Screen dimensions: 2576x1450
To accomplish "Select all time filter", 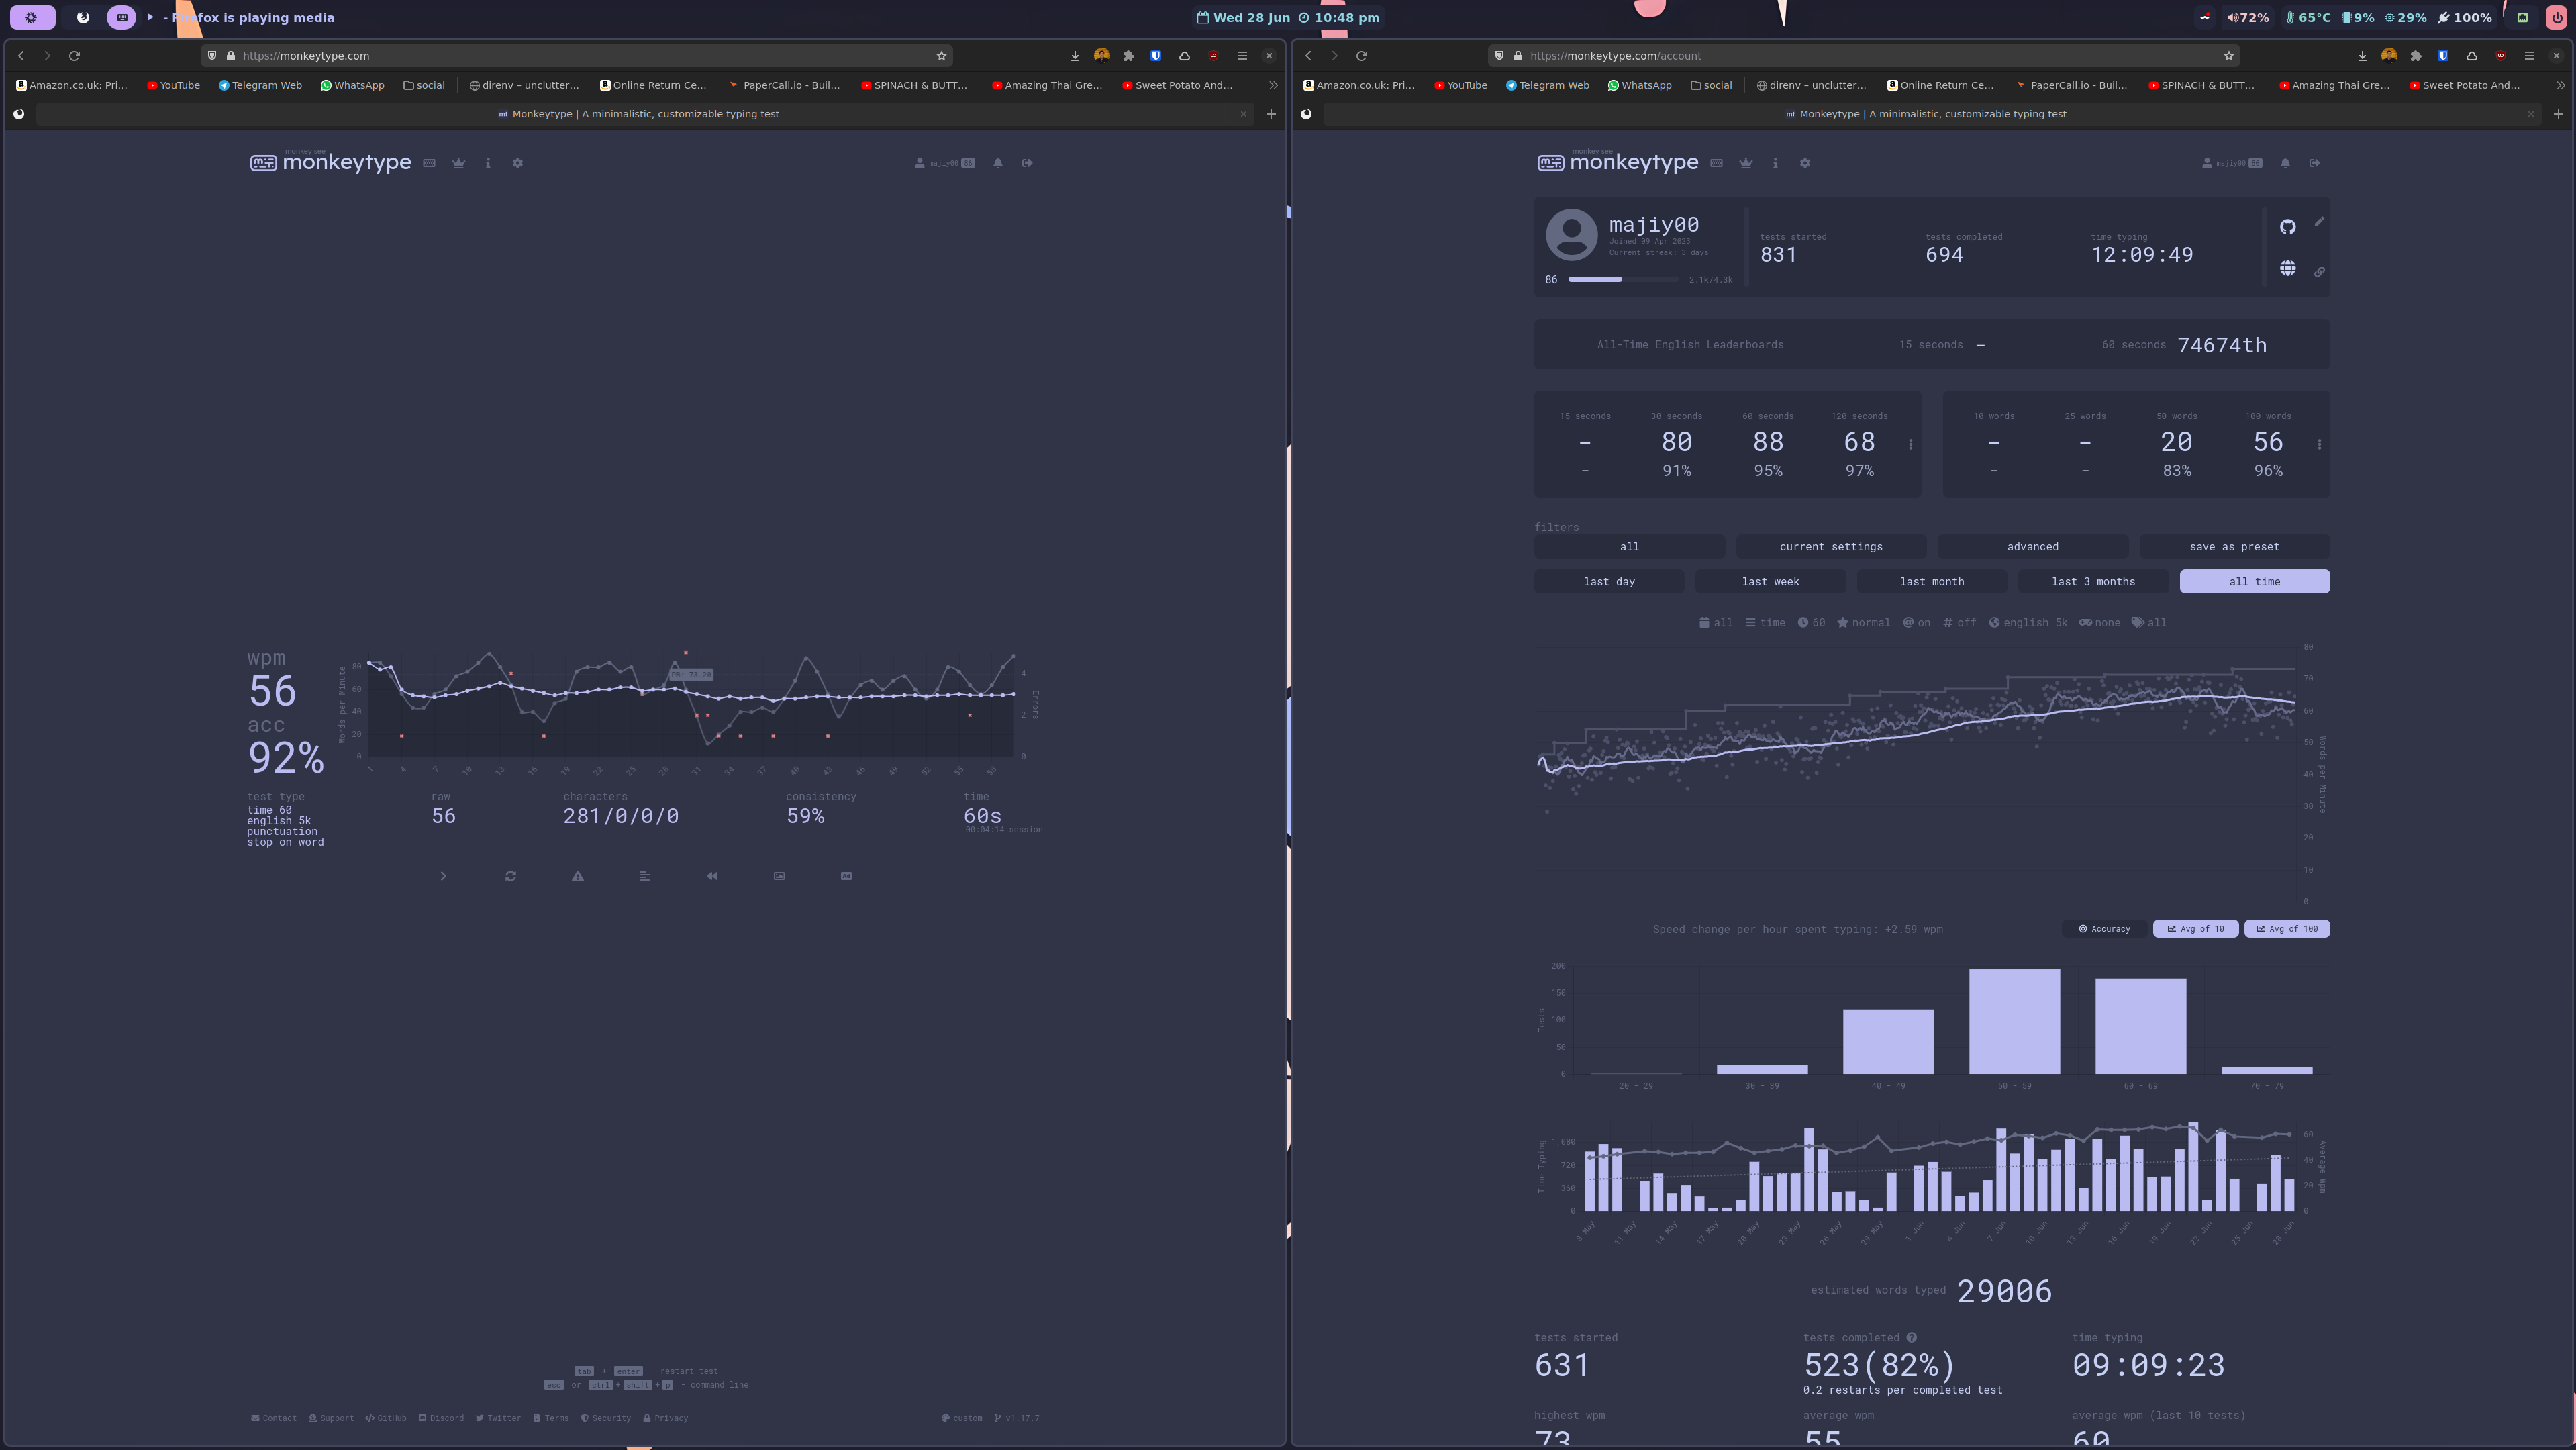I will pyautogui.click(x=2254, y=582).
